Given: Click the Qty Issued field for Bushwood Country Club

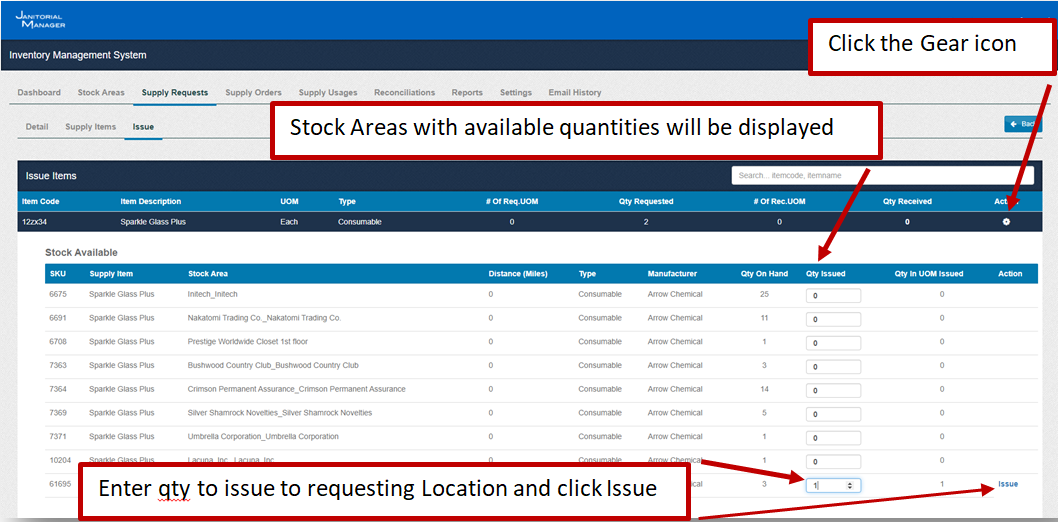Looking at the screenshot, I should 832,367.
